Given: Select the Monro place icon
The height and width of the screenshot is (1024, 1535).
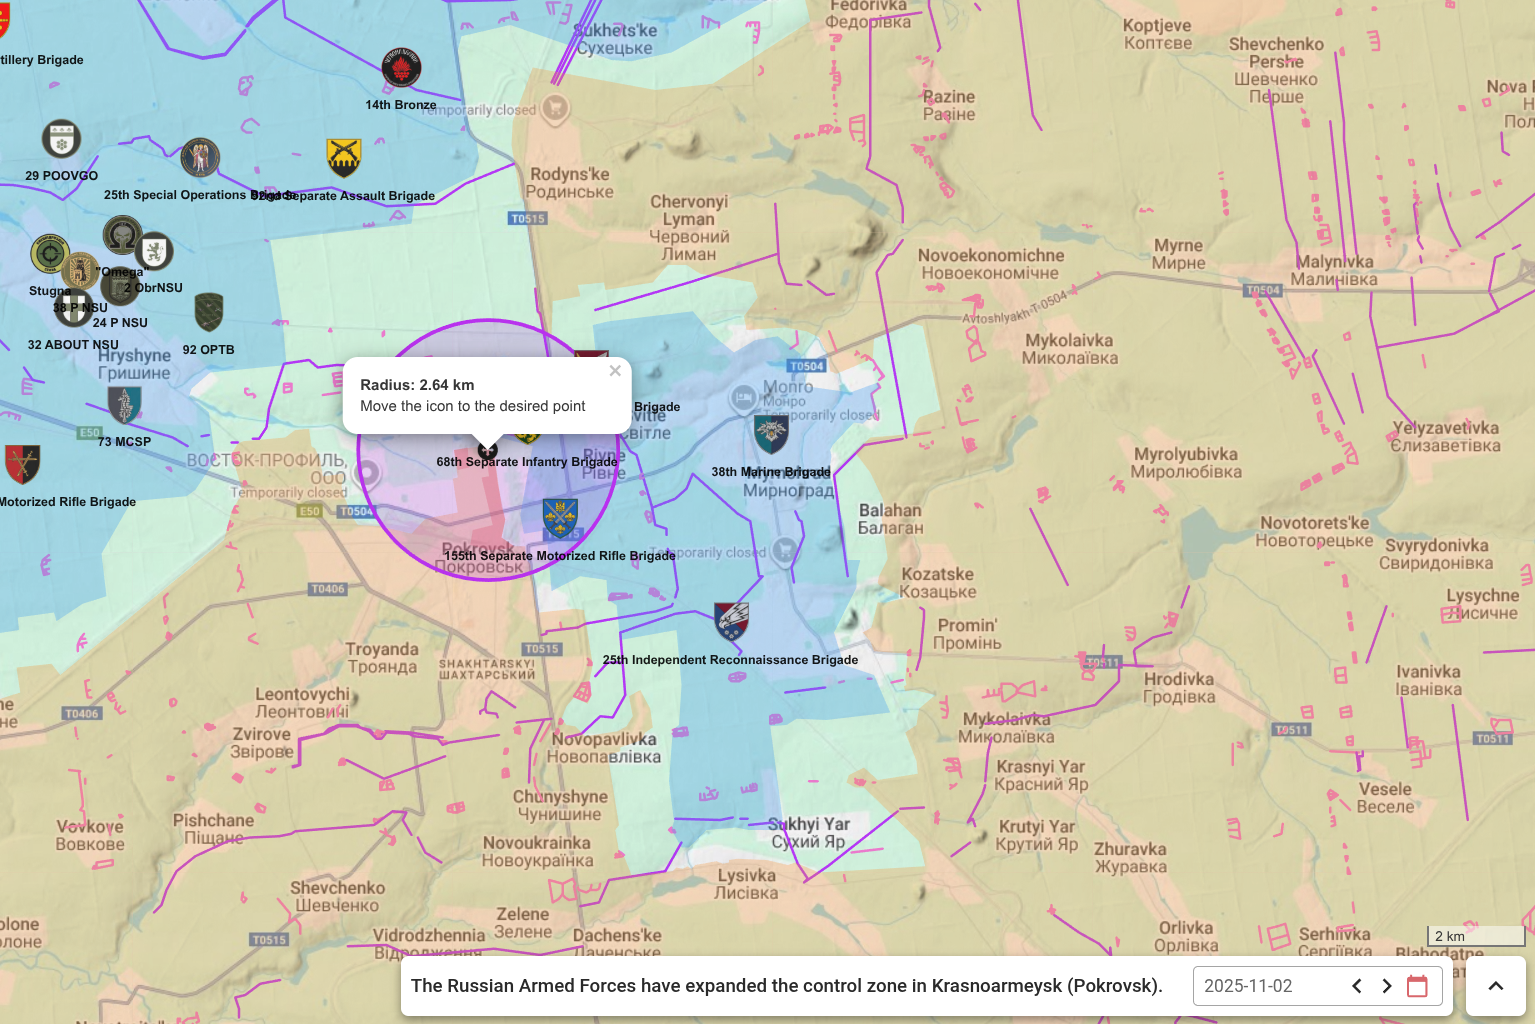Looking at the screenshot, I should (743, 399).
